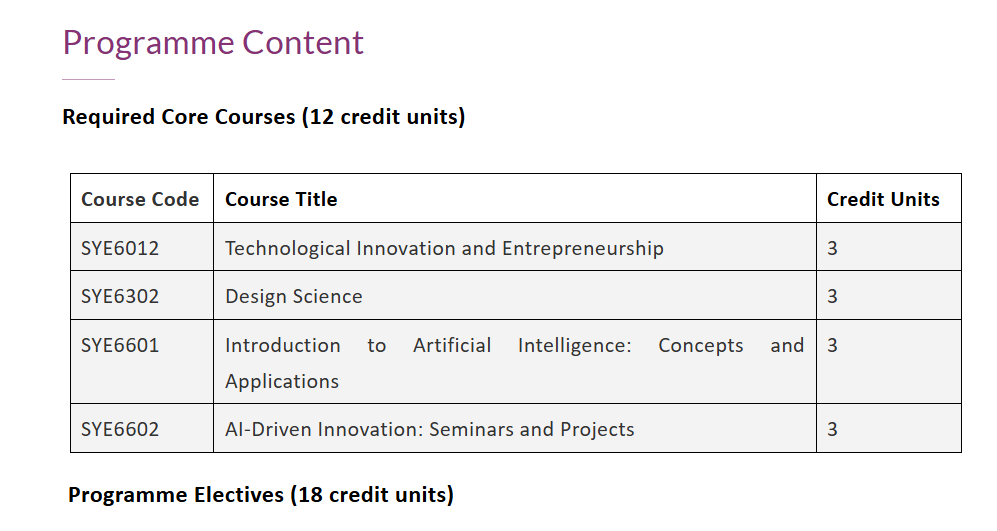
Task: Click Technological Innovation and Entrepreneurship title
Action: coord(444,248)
